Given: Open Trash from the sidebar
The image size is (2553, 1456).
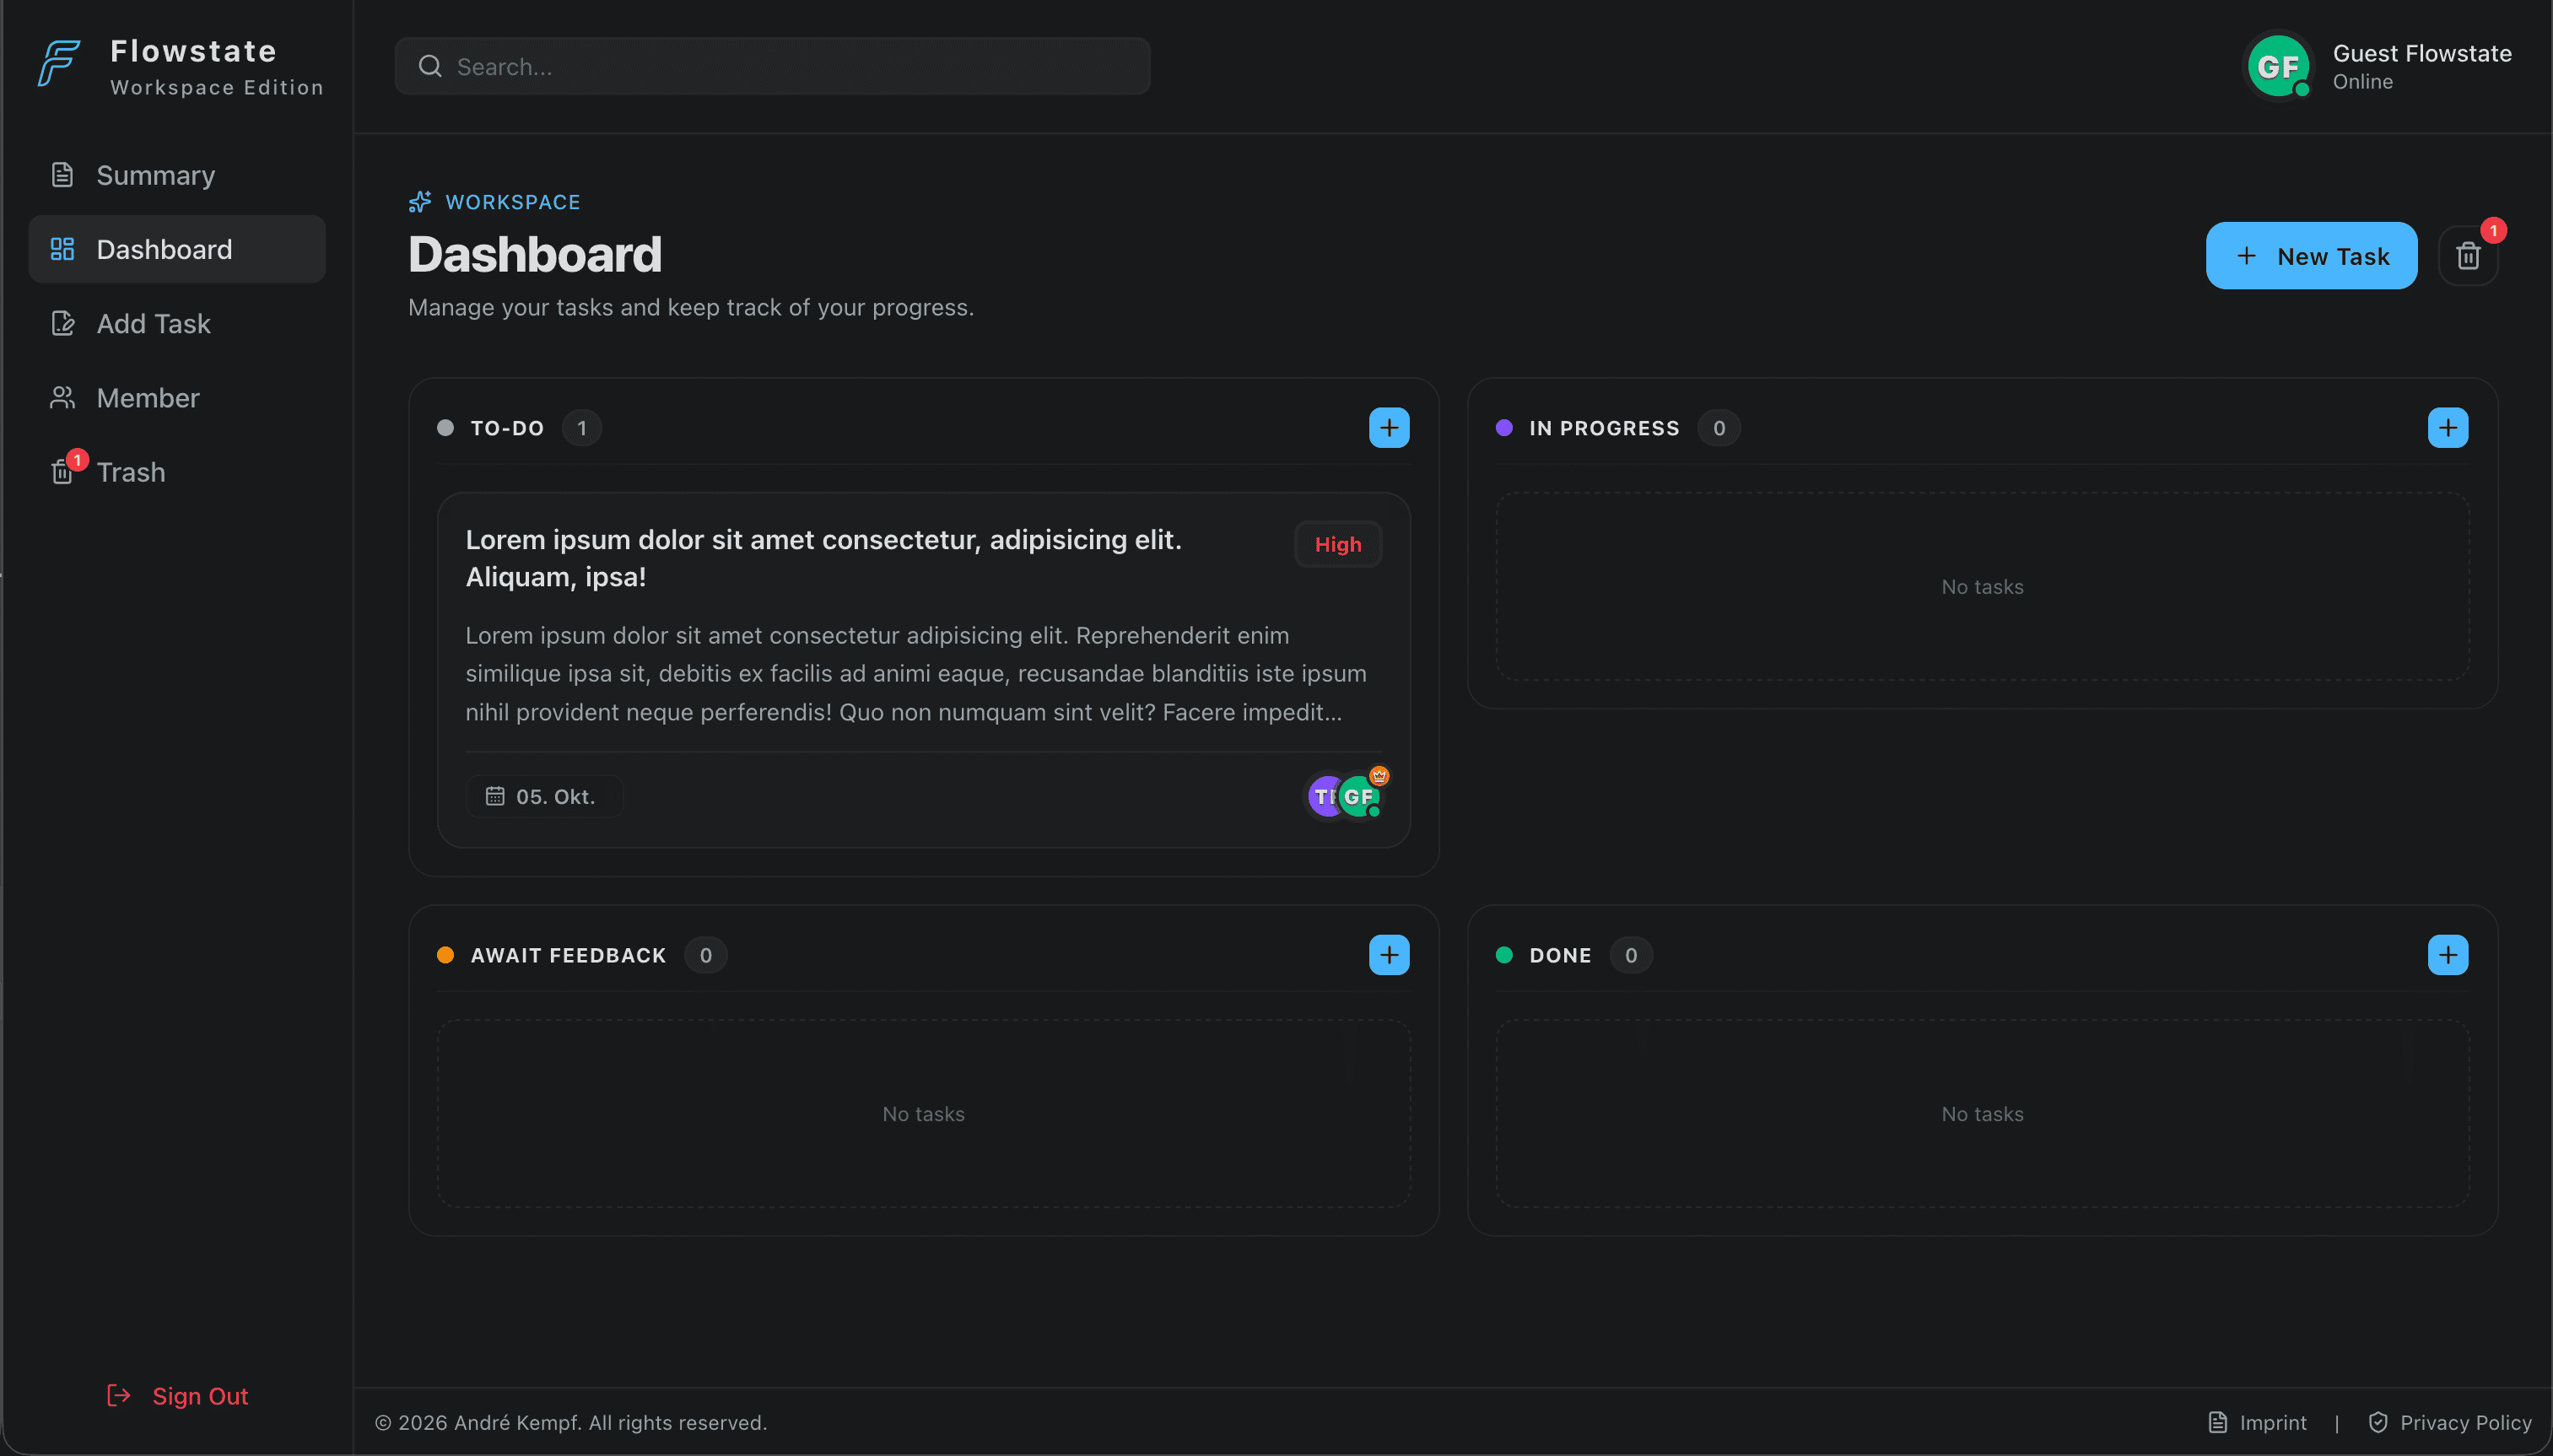Looking at the screenshot, I should [177, 472].
